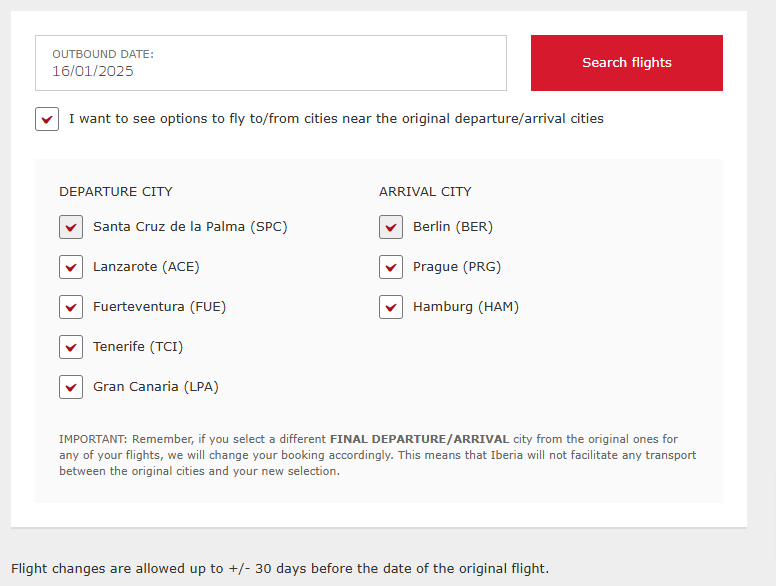
Task: Toggle Fuerteventura (FUE) checkbox
Action: pyautogui.click(x=71, y=307)
